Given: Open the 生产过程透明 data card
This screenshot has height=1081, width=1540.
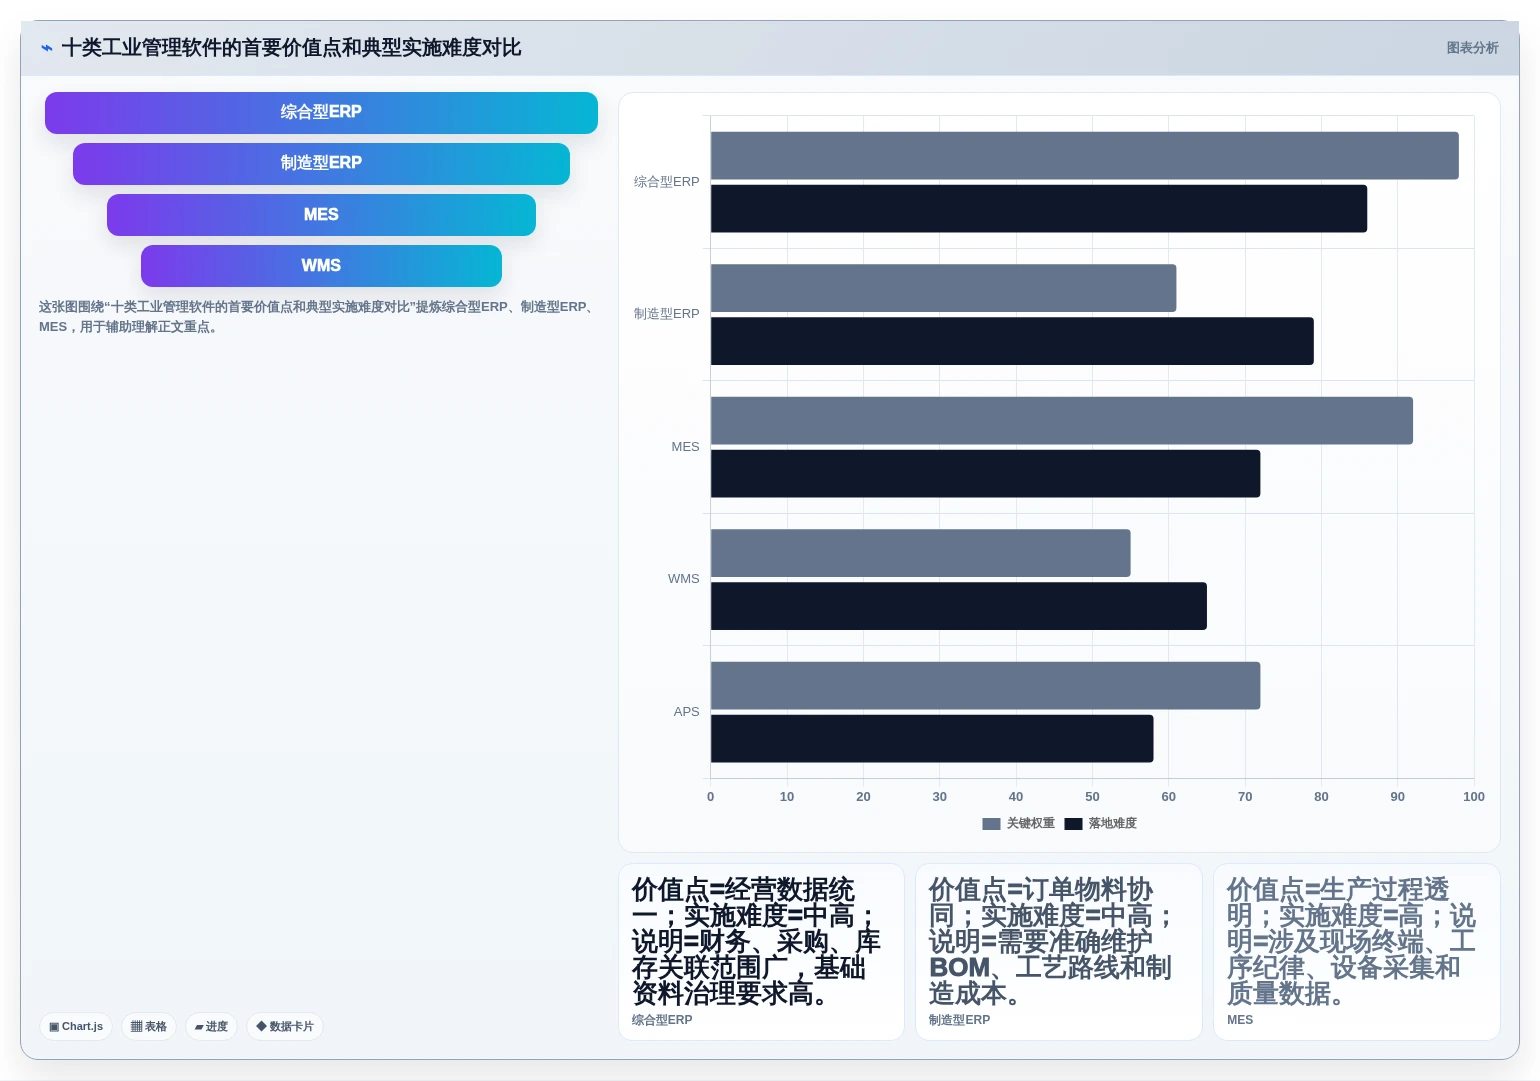Looking at the screenshot, I should click(x=1357, y=952).
